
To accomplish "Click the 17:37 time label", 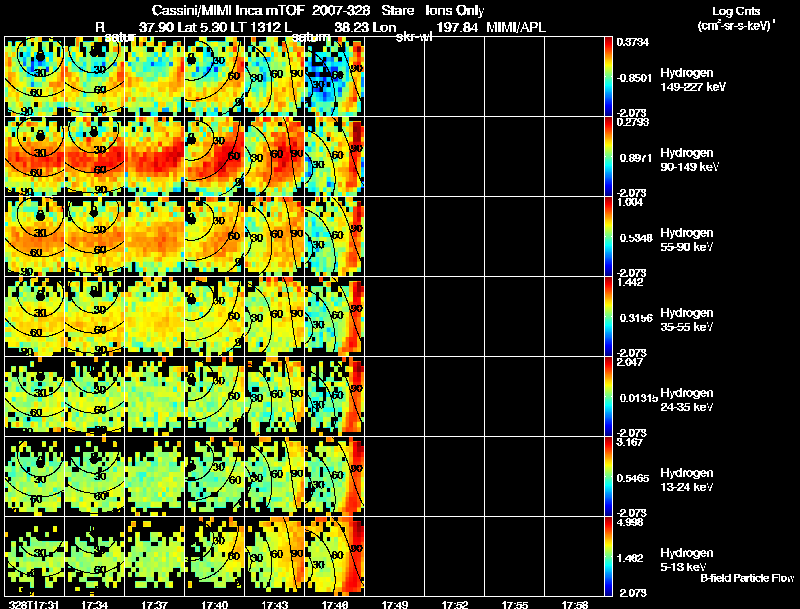I will pos(155,604).
